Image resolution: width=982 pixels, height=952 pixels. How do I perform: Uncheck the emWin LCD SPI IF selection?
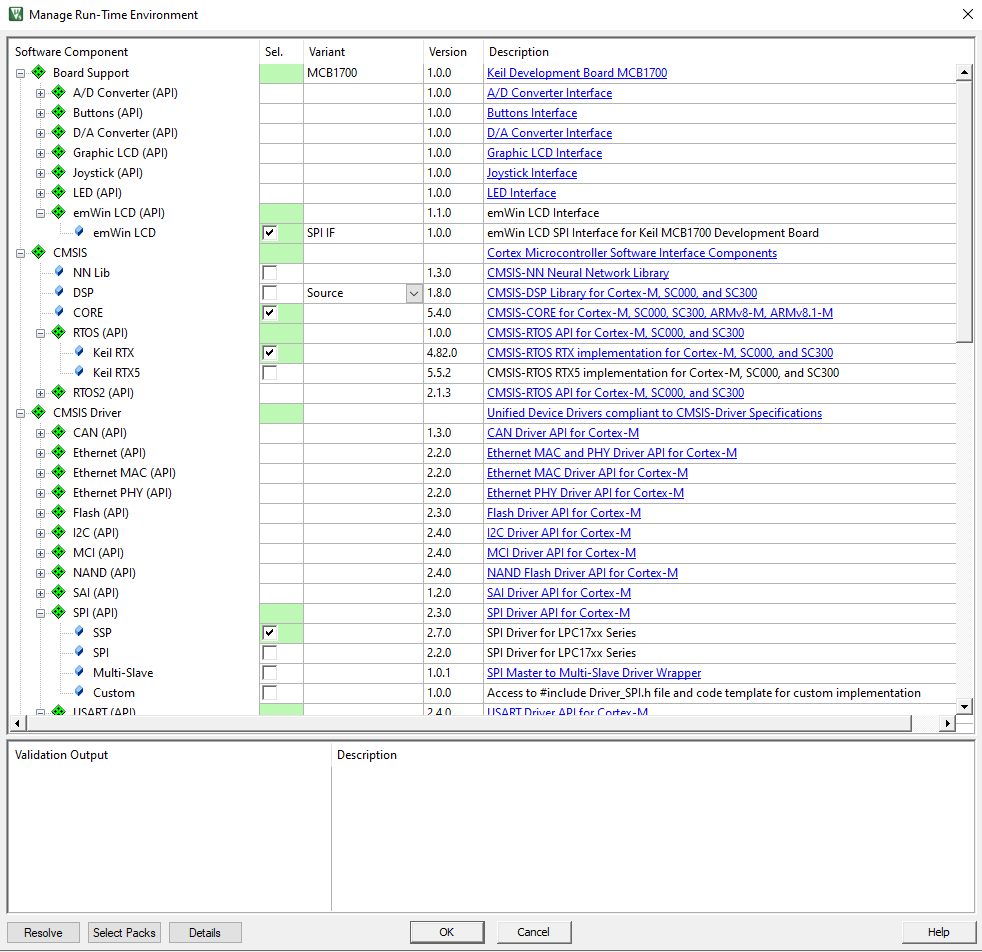pyautogui.click(x=268, y=232)
